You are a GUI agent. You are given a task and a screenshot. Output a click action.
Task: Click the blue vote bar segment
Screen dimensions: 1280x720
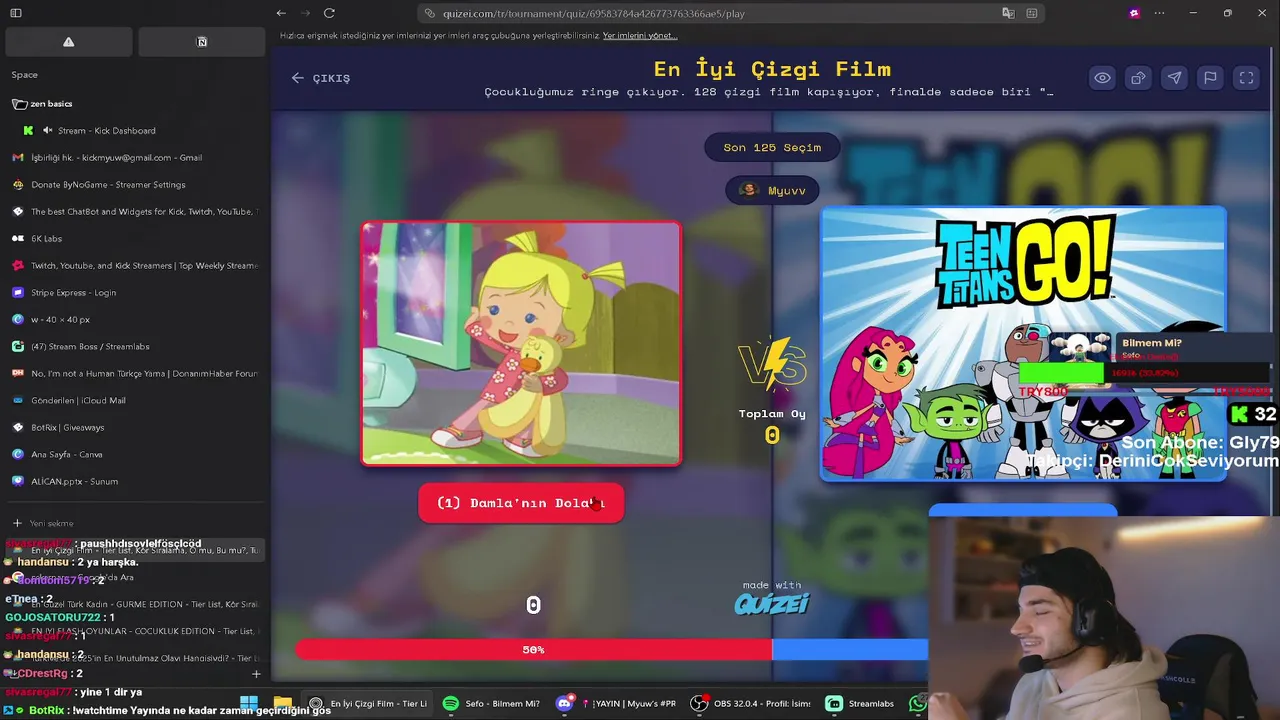(x=850, y=650)
